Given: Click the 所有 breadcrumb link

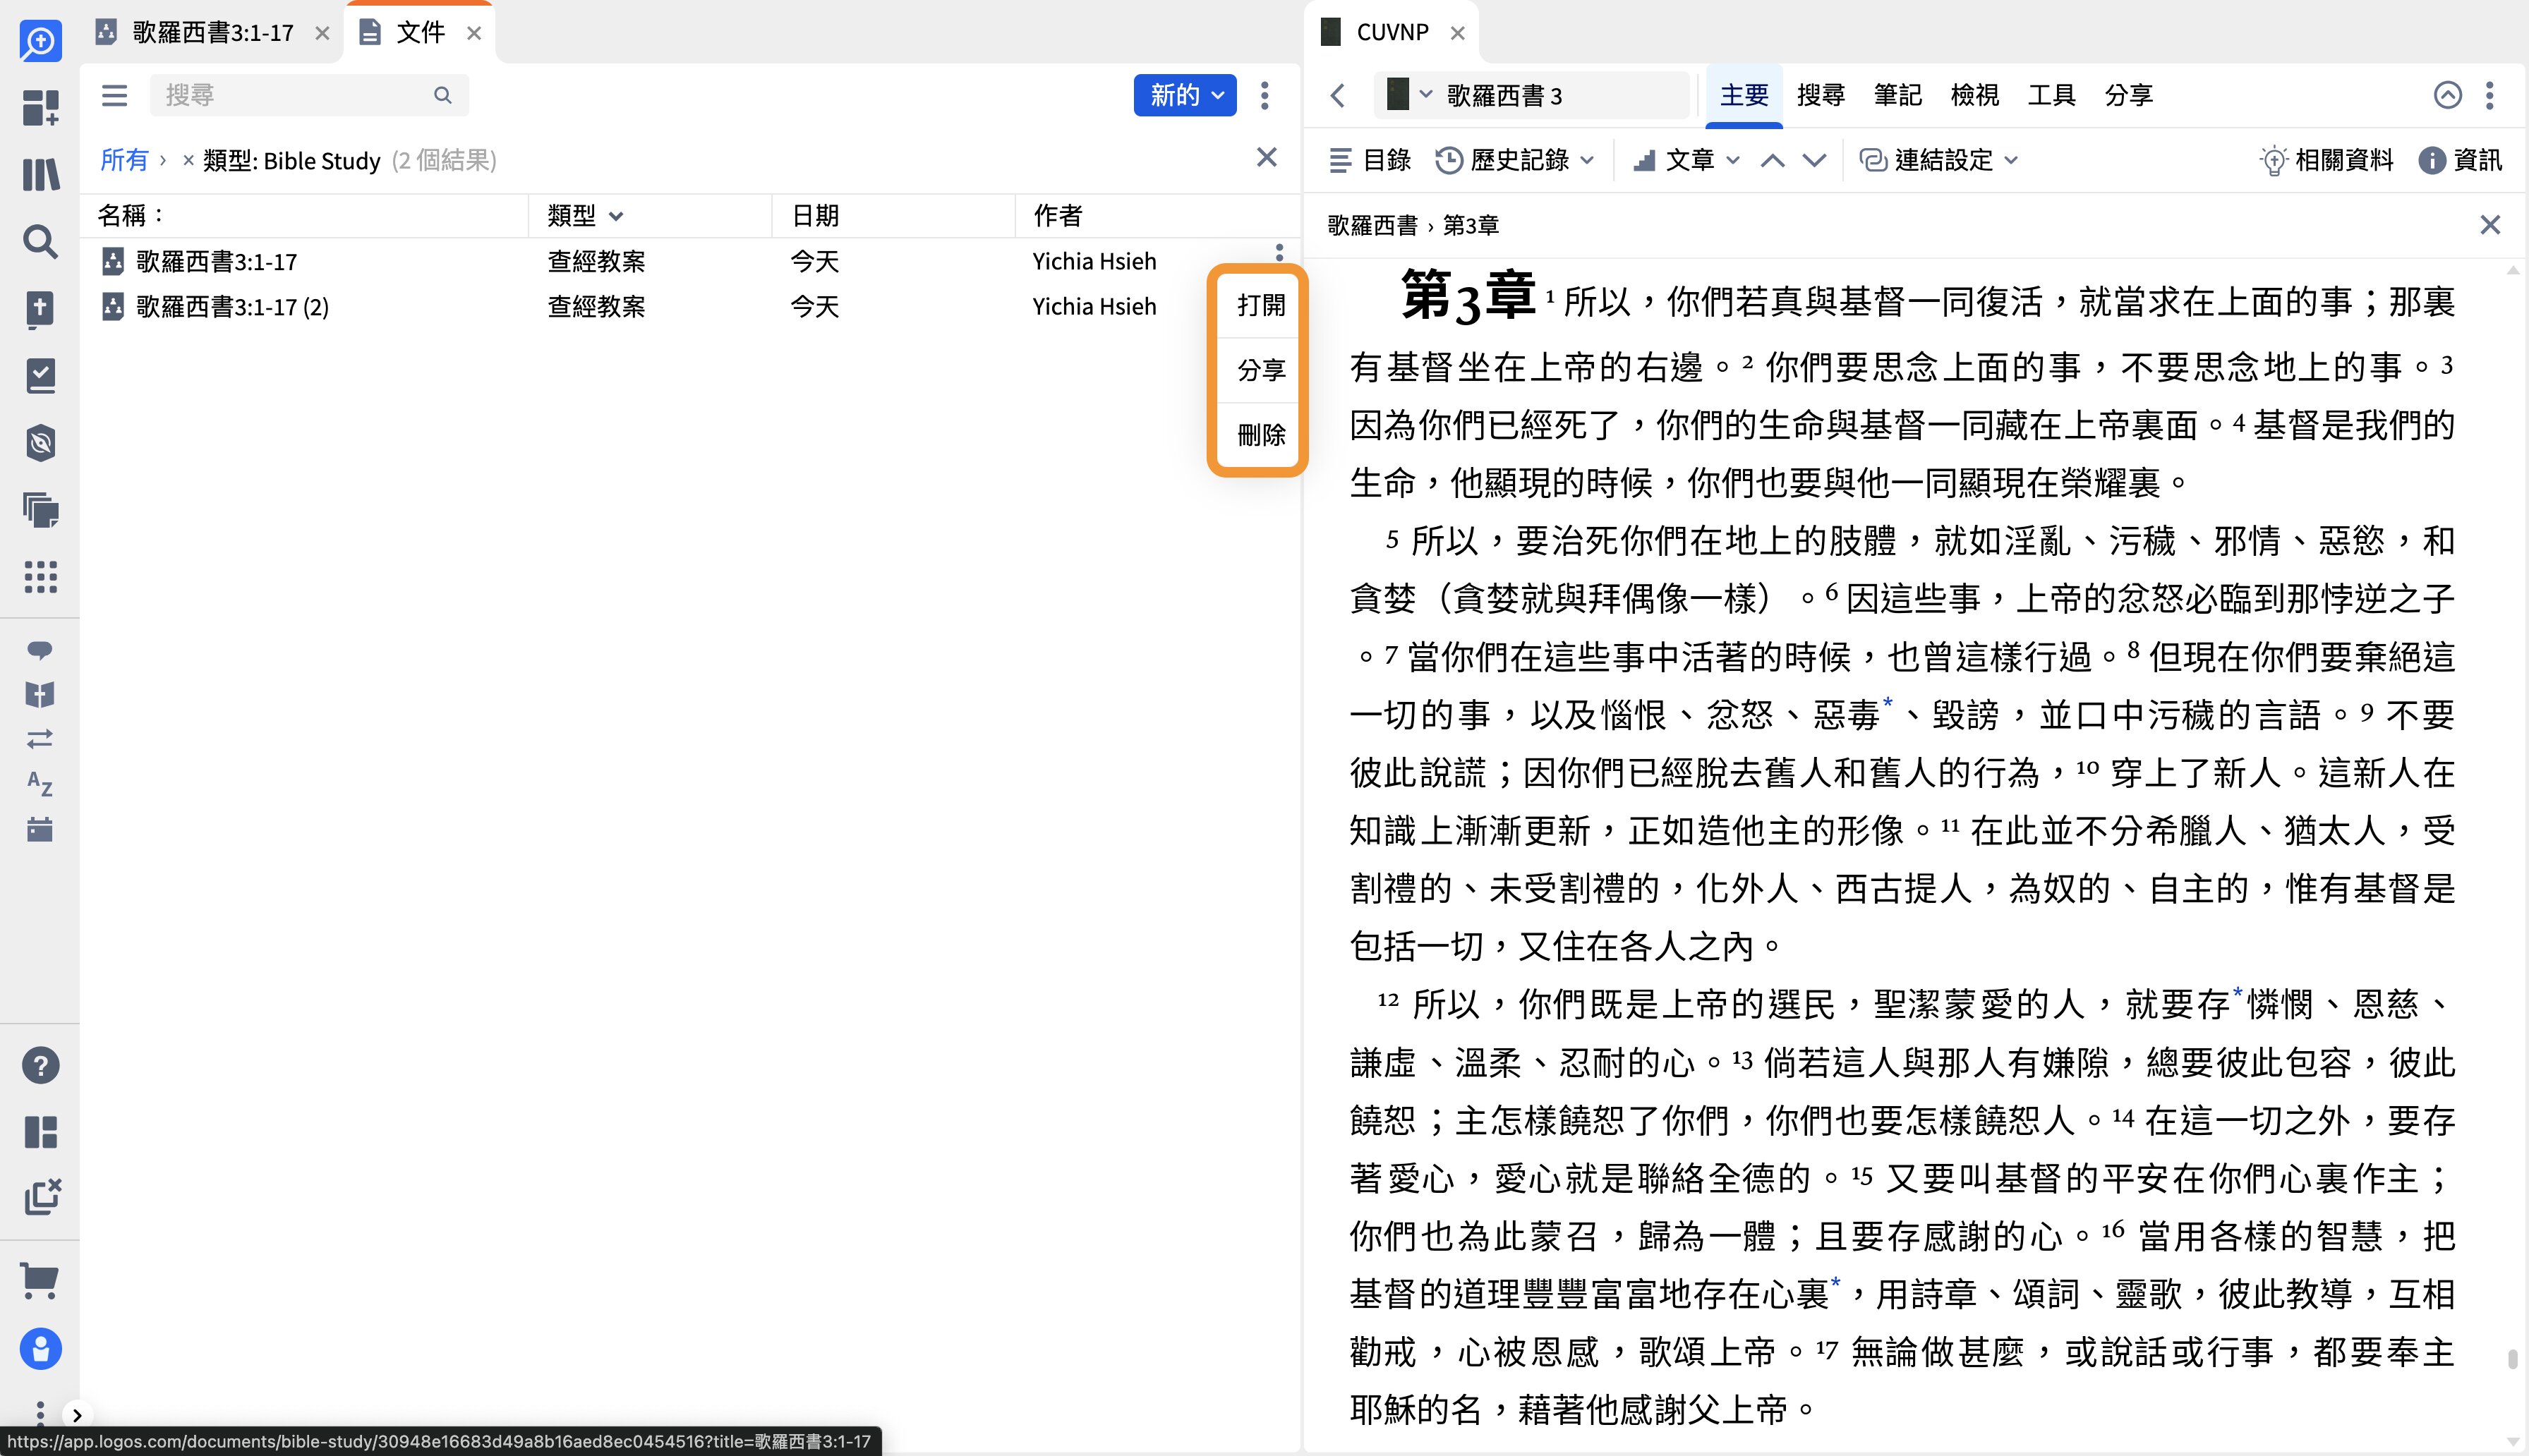Looking at the screenshot, I should point(124,160).
